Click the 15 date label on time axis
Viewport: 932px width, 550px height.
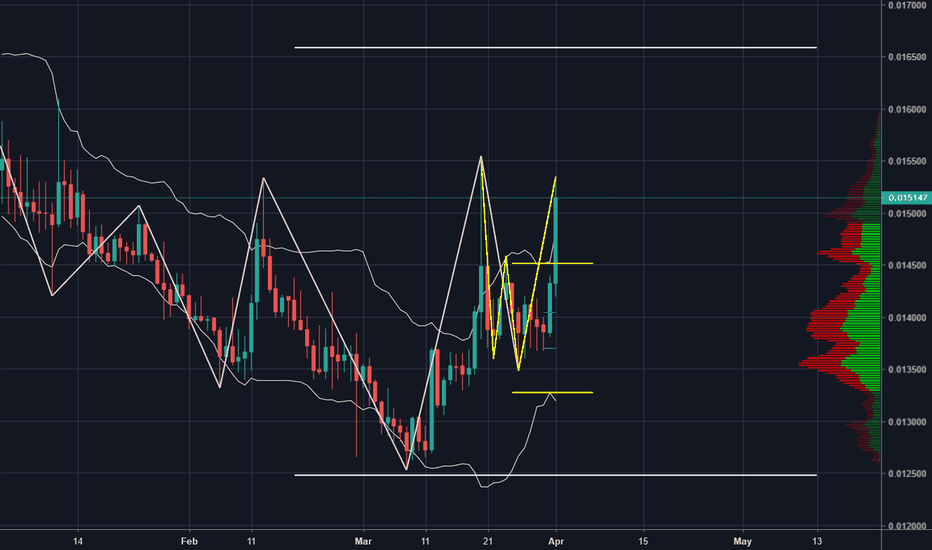tap(643, 541)
